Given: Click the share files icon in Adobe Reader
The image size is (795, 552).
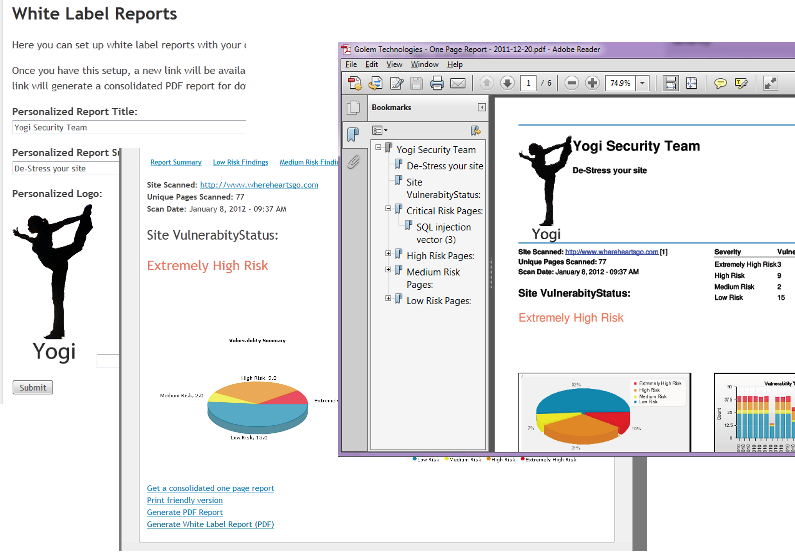Looking at the screenshot, I should pos(375,83).
